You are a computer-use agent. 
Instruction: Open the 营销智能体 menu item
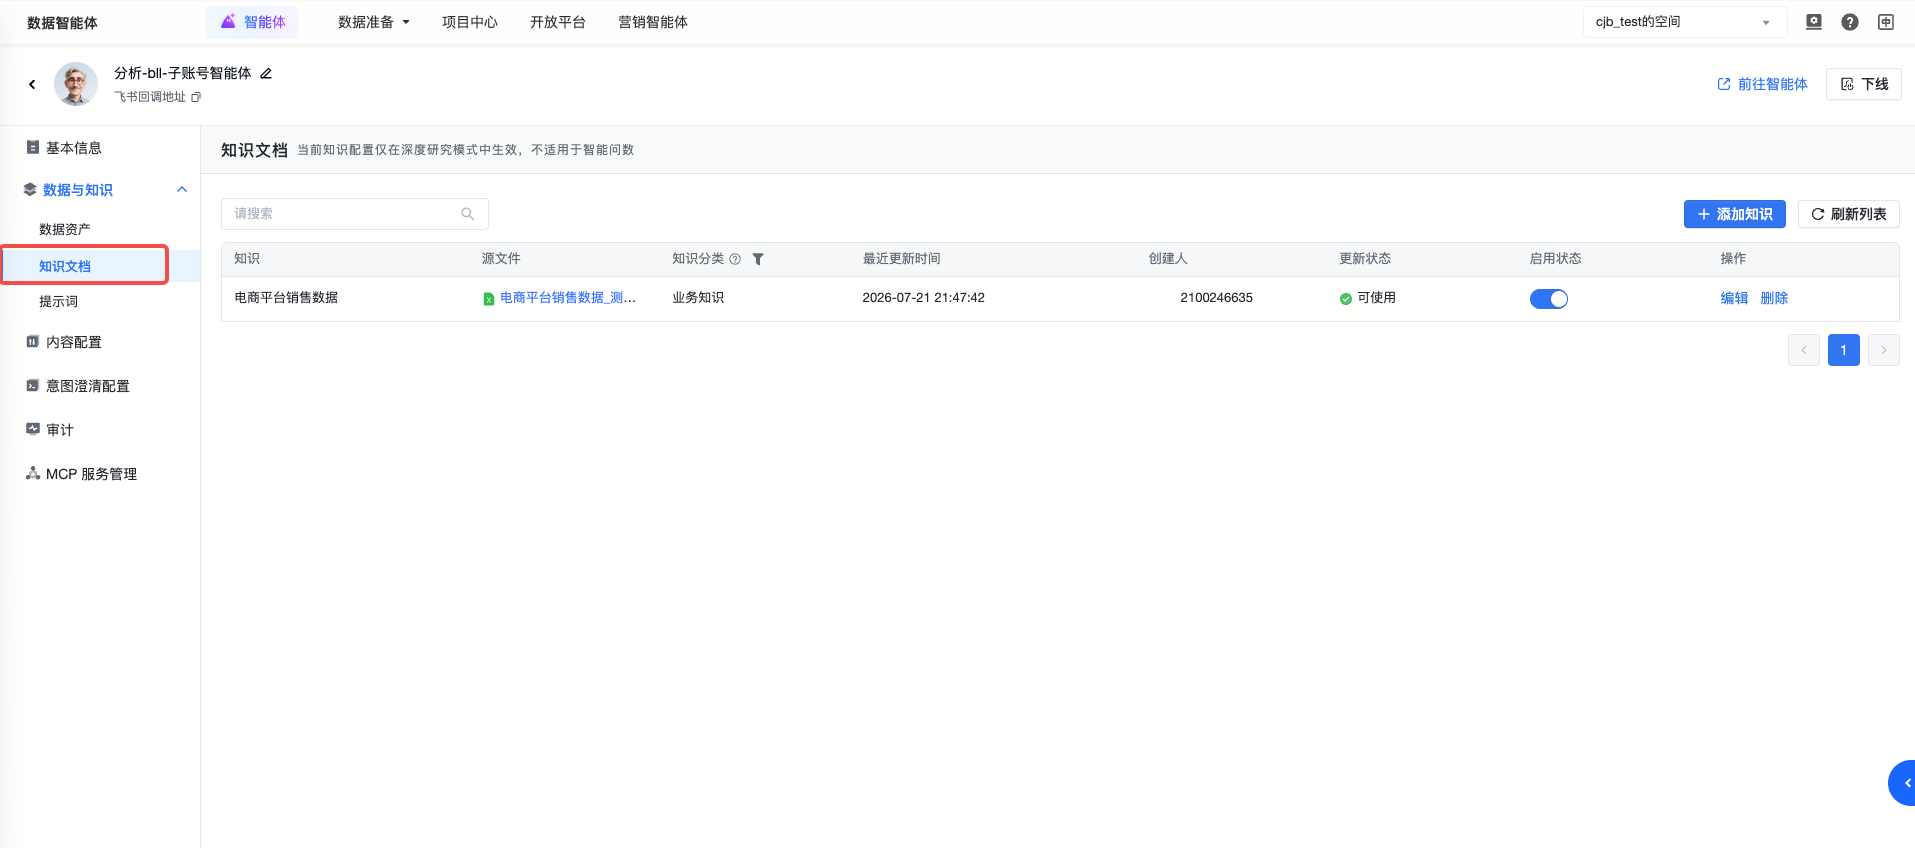point(653,22)
